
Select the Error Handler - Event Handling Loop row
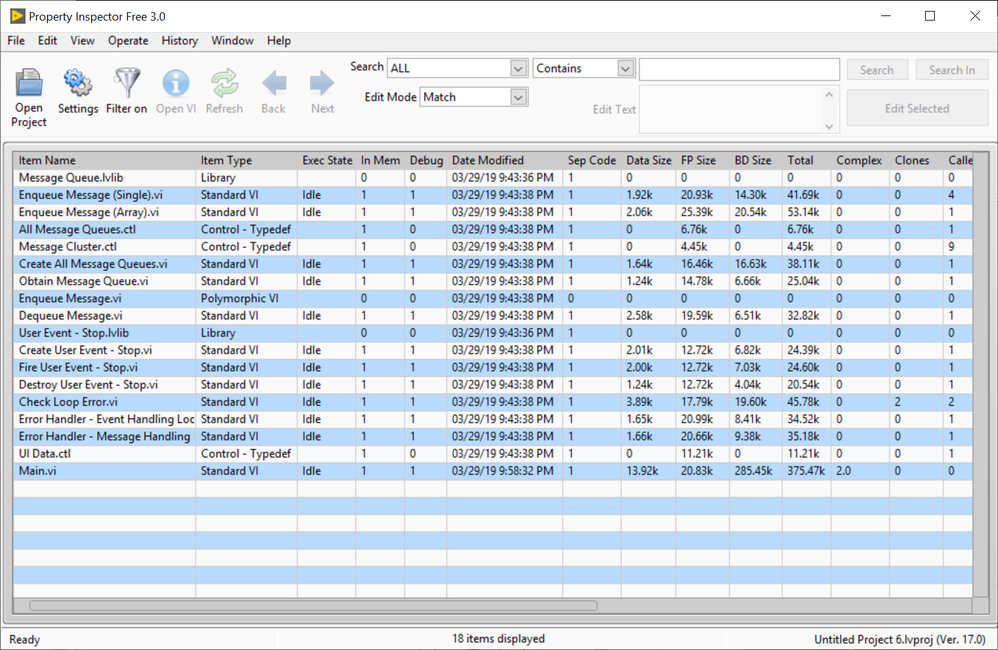tap(493, 419)
